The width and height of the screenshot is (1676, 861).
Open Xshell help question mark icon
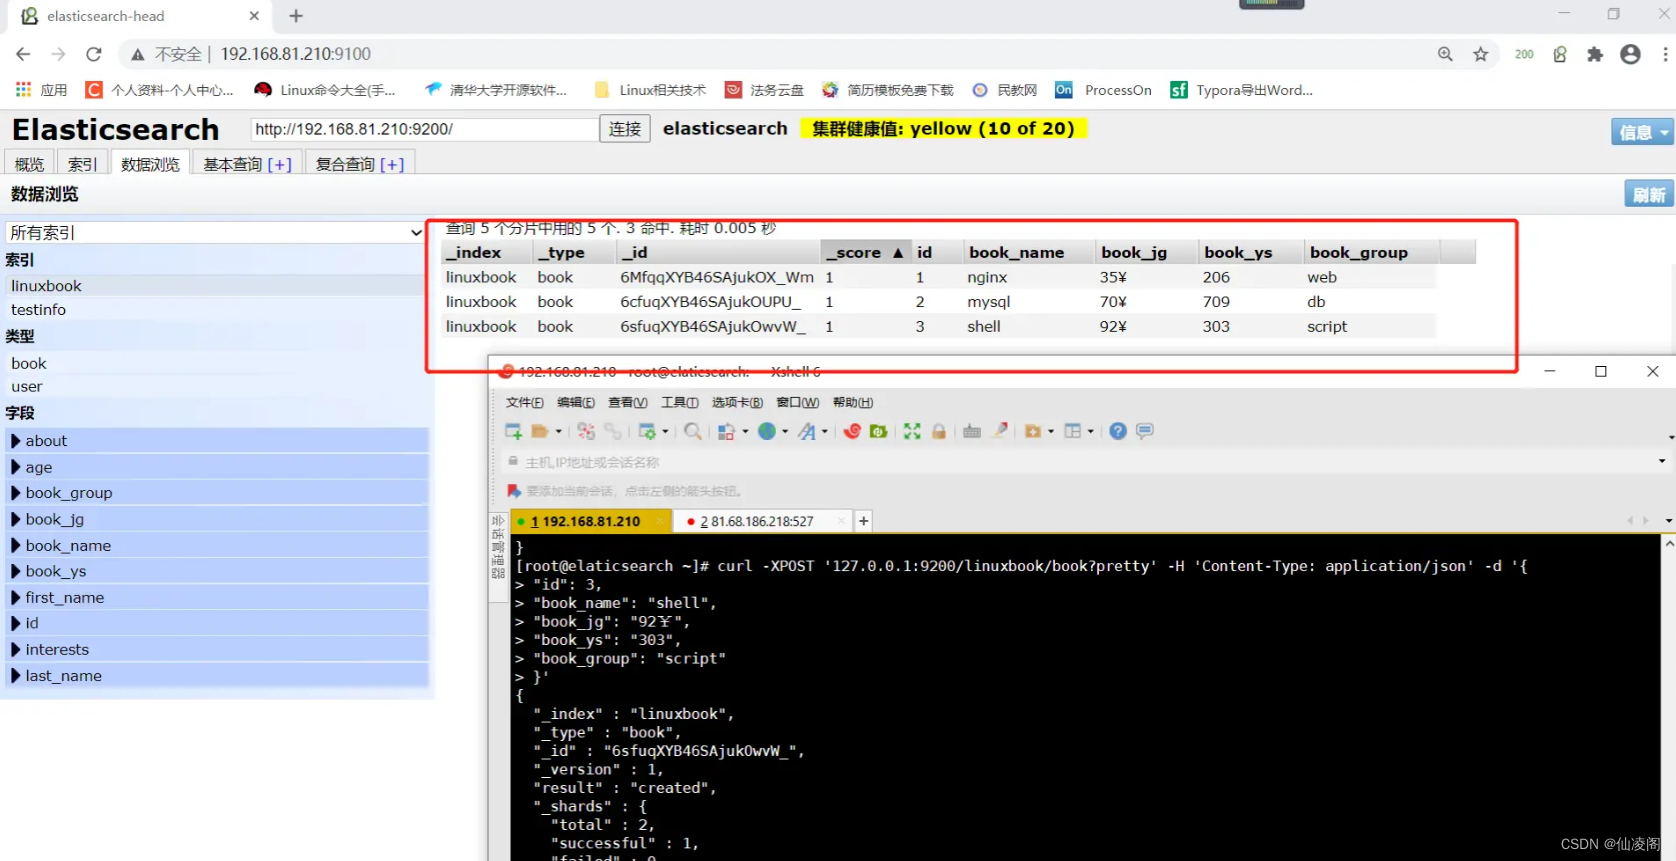1118,431
